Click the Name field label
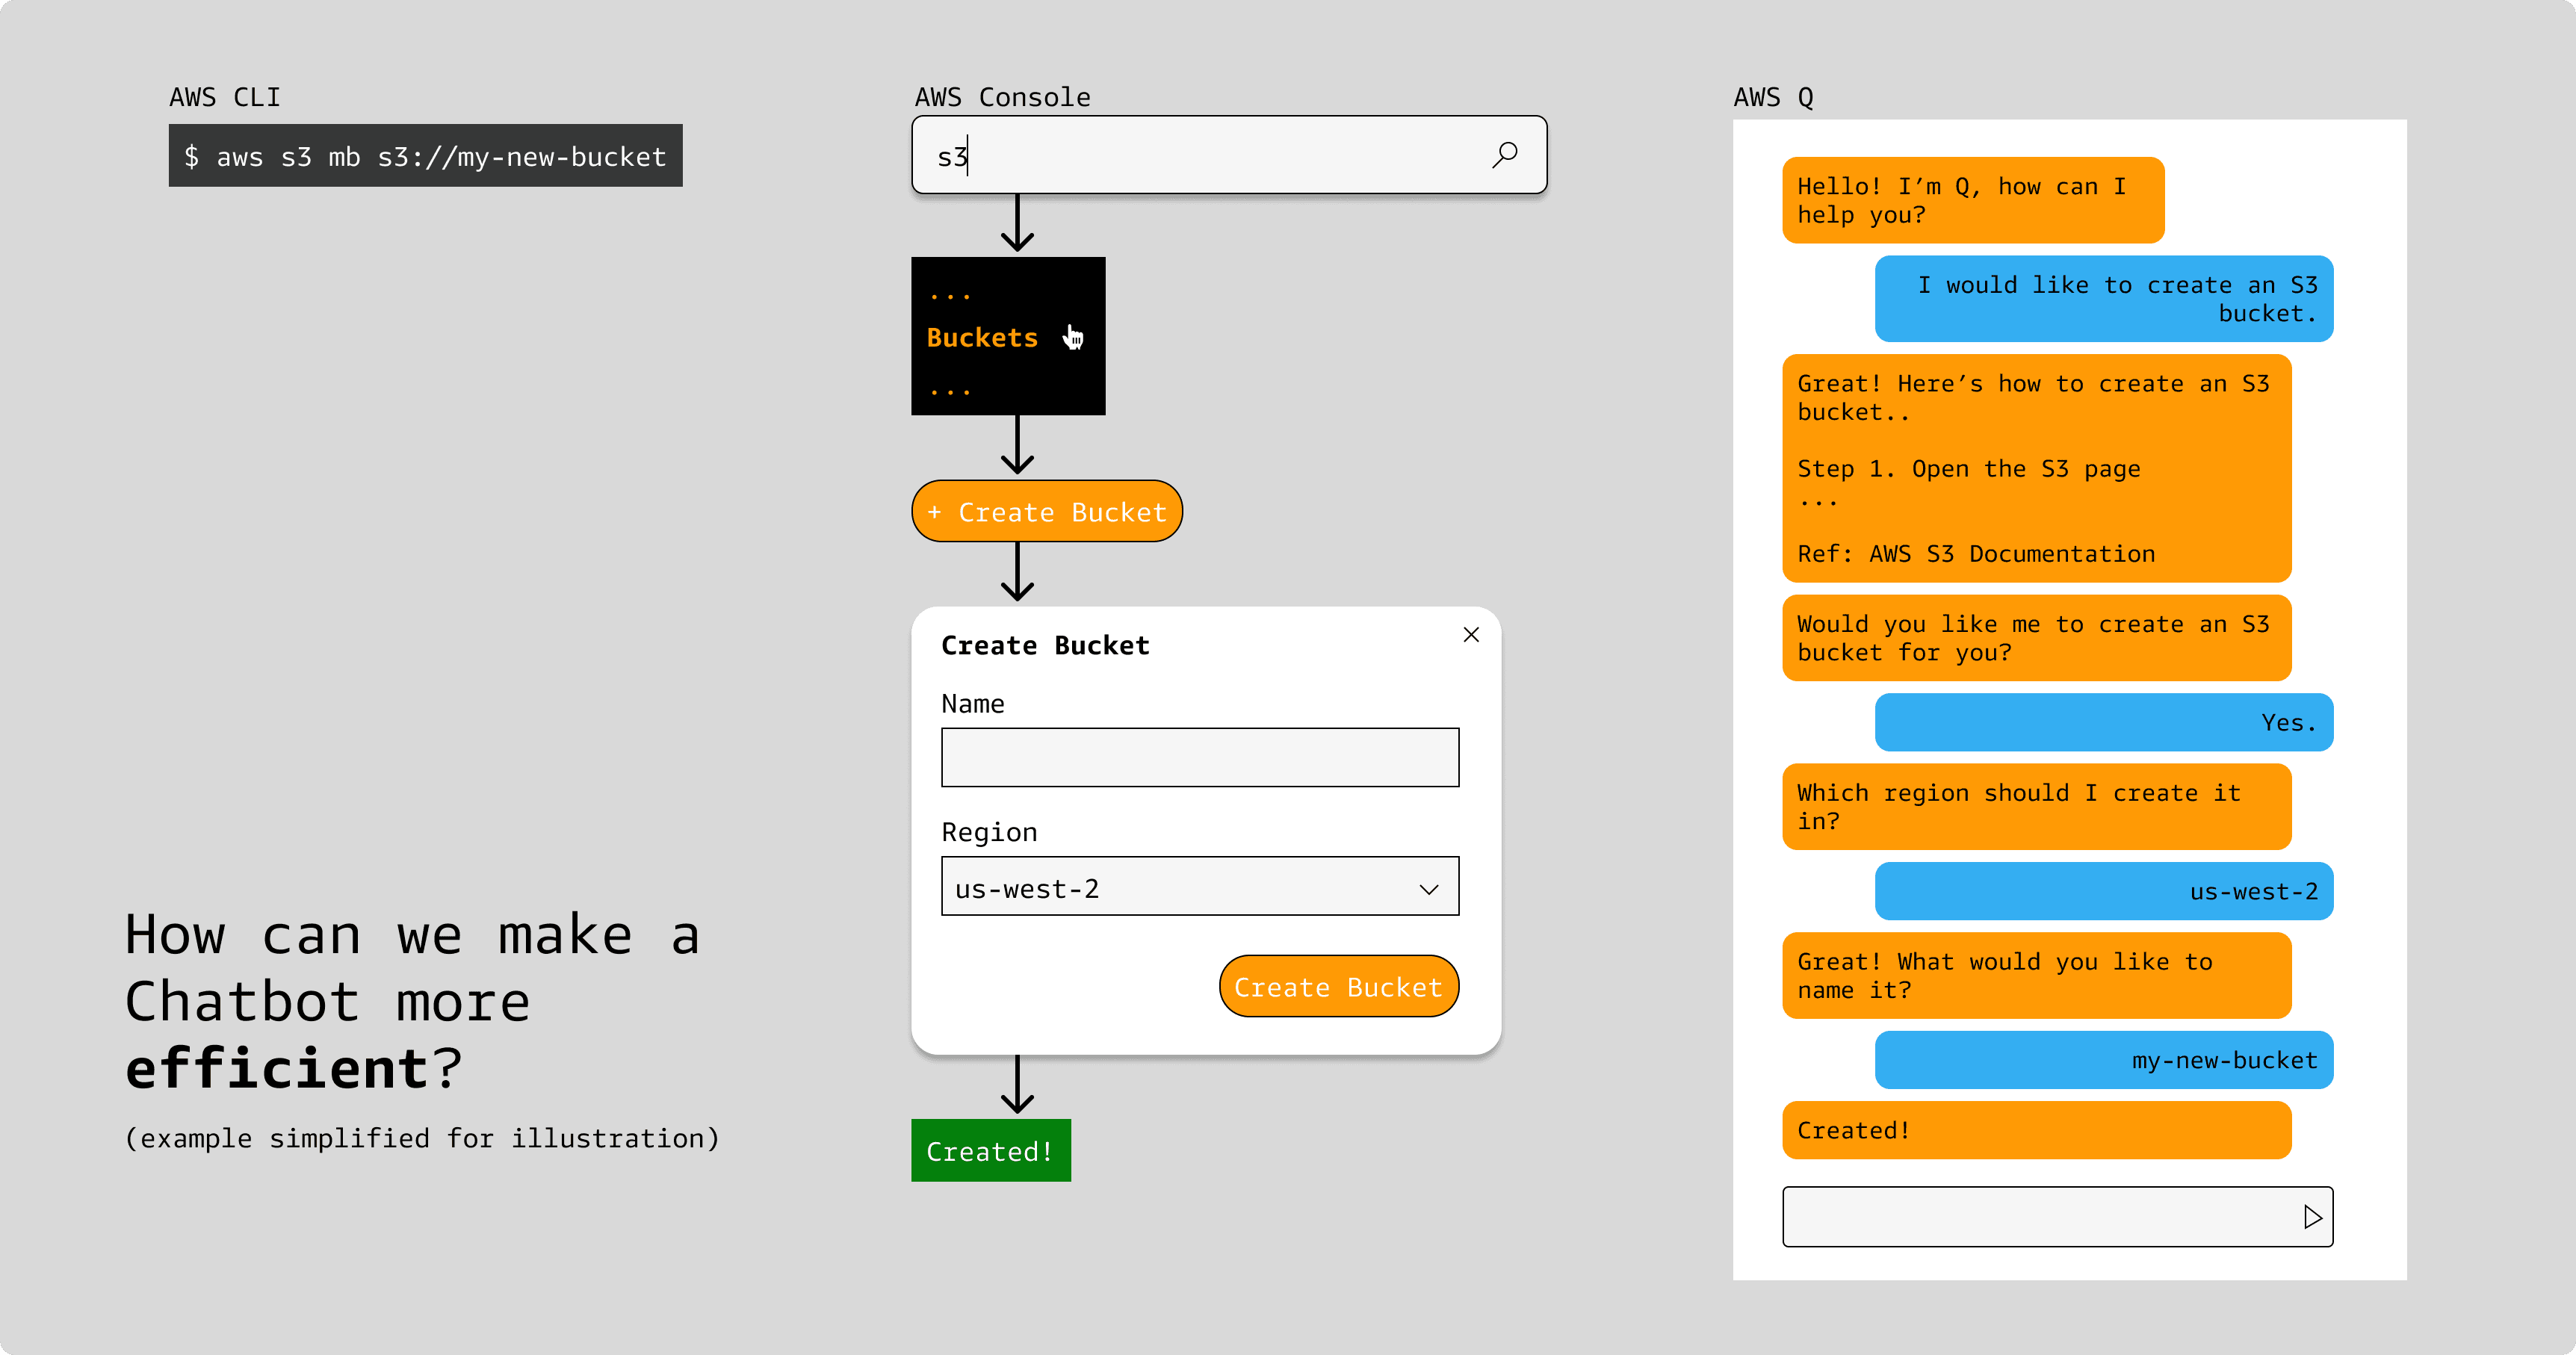 coord(973,704)
